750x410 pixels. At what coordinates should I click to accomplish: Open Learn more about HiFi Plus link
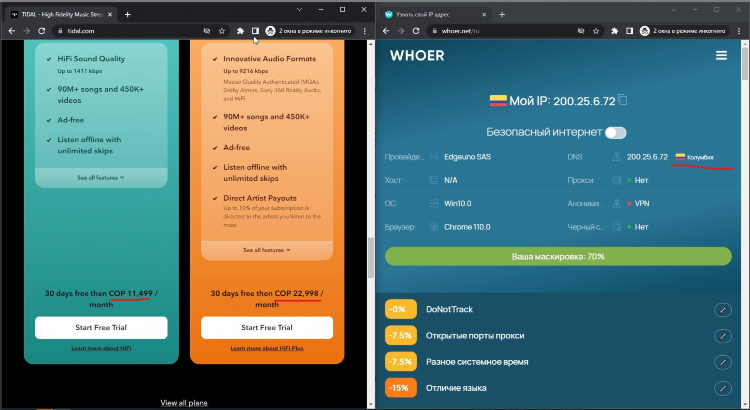[x=266, y=348]
